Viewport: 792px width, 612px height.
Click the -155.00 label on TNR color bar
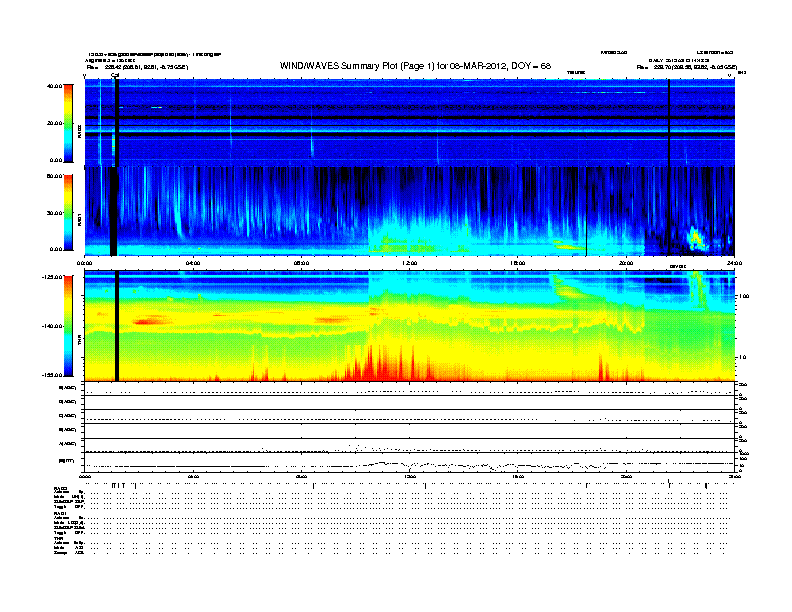pyautogui.click(x=52, y=375)
